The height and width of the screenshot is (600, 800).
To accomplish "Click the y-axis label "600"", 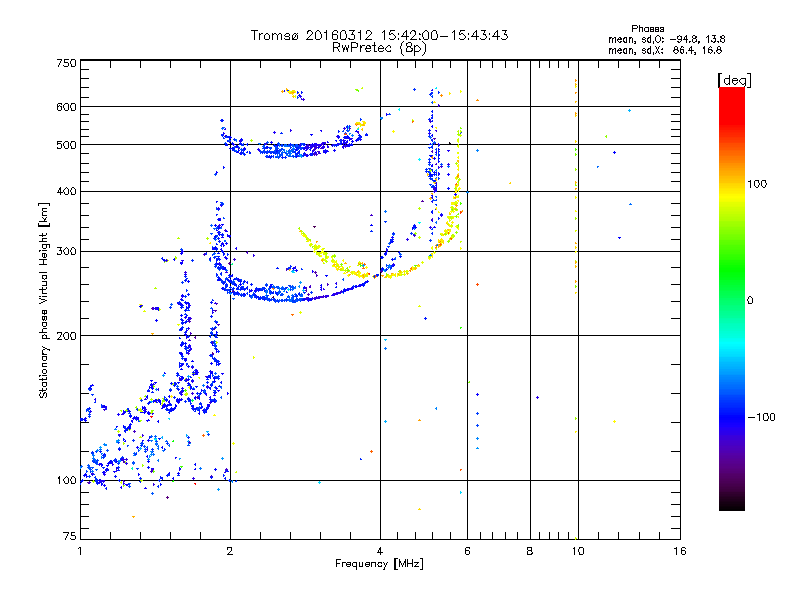I will click(x=66, y=107).
